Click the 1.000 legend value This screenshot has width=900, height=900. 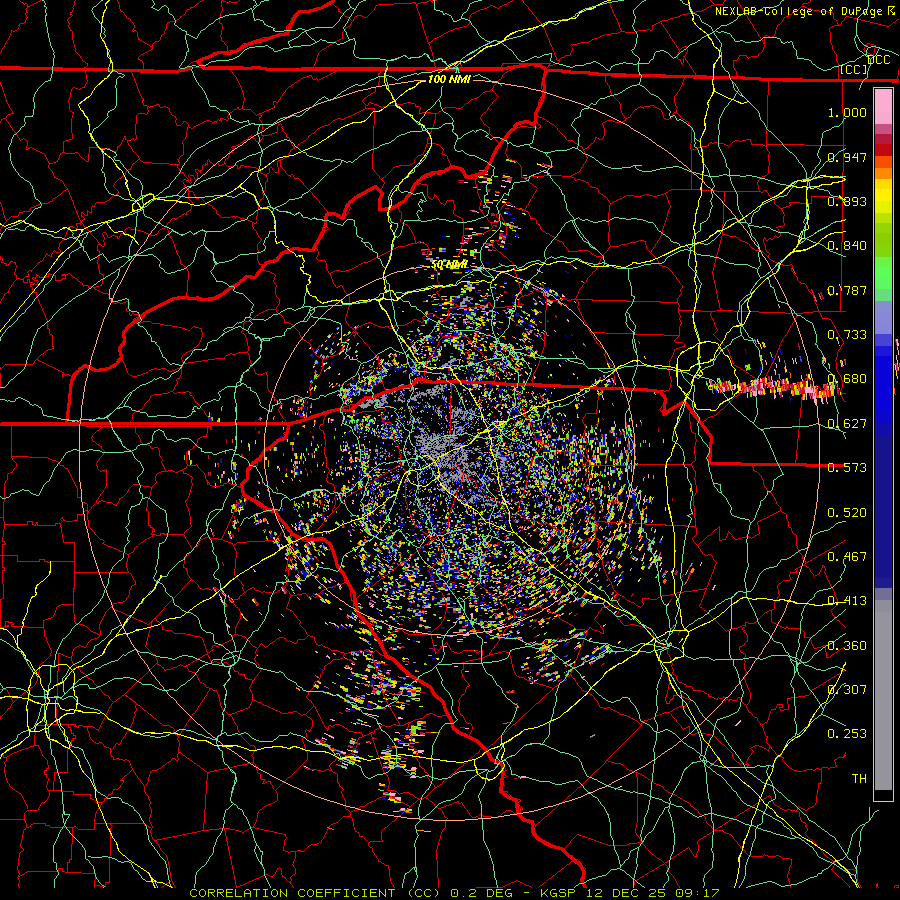(847, 112)
